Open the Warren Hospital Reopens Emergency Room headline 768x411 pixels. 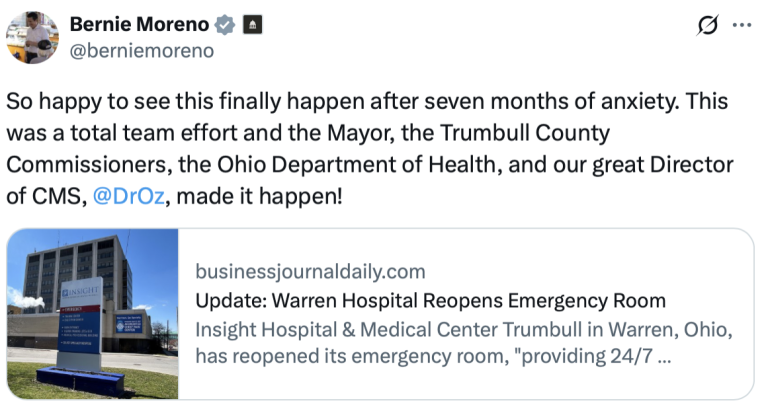430,300
